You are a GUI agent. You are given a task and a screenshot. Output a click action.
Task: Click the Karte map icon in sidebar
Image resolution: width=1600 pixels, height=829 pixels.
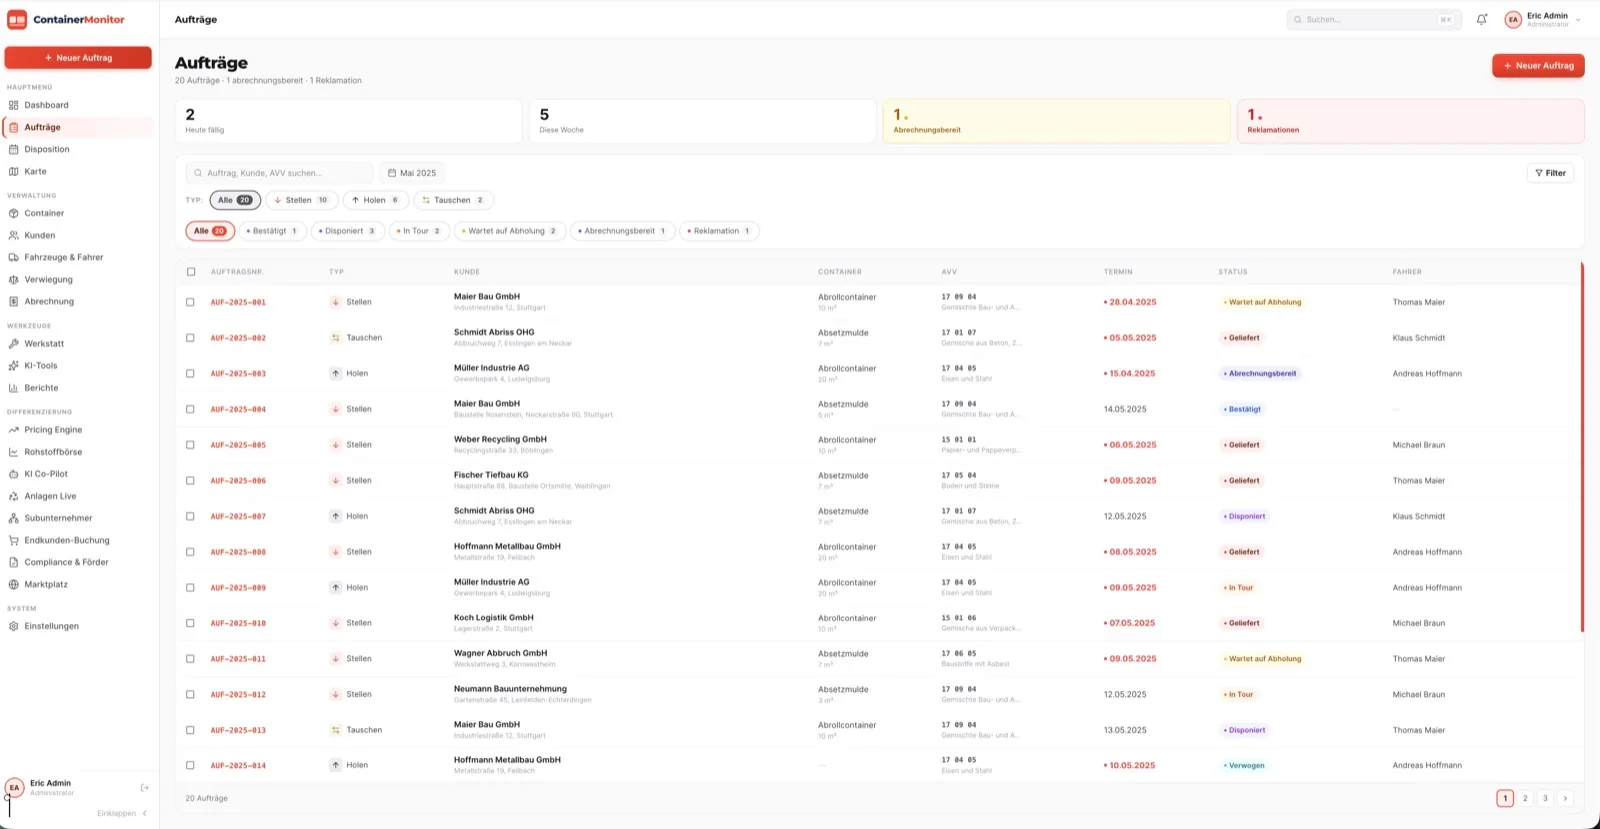click(x=14, y=171)
